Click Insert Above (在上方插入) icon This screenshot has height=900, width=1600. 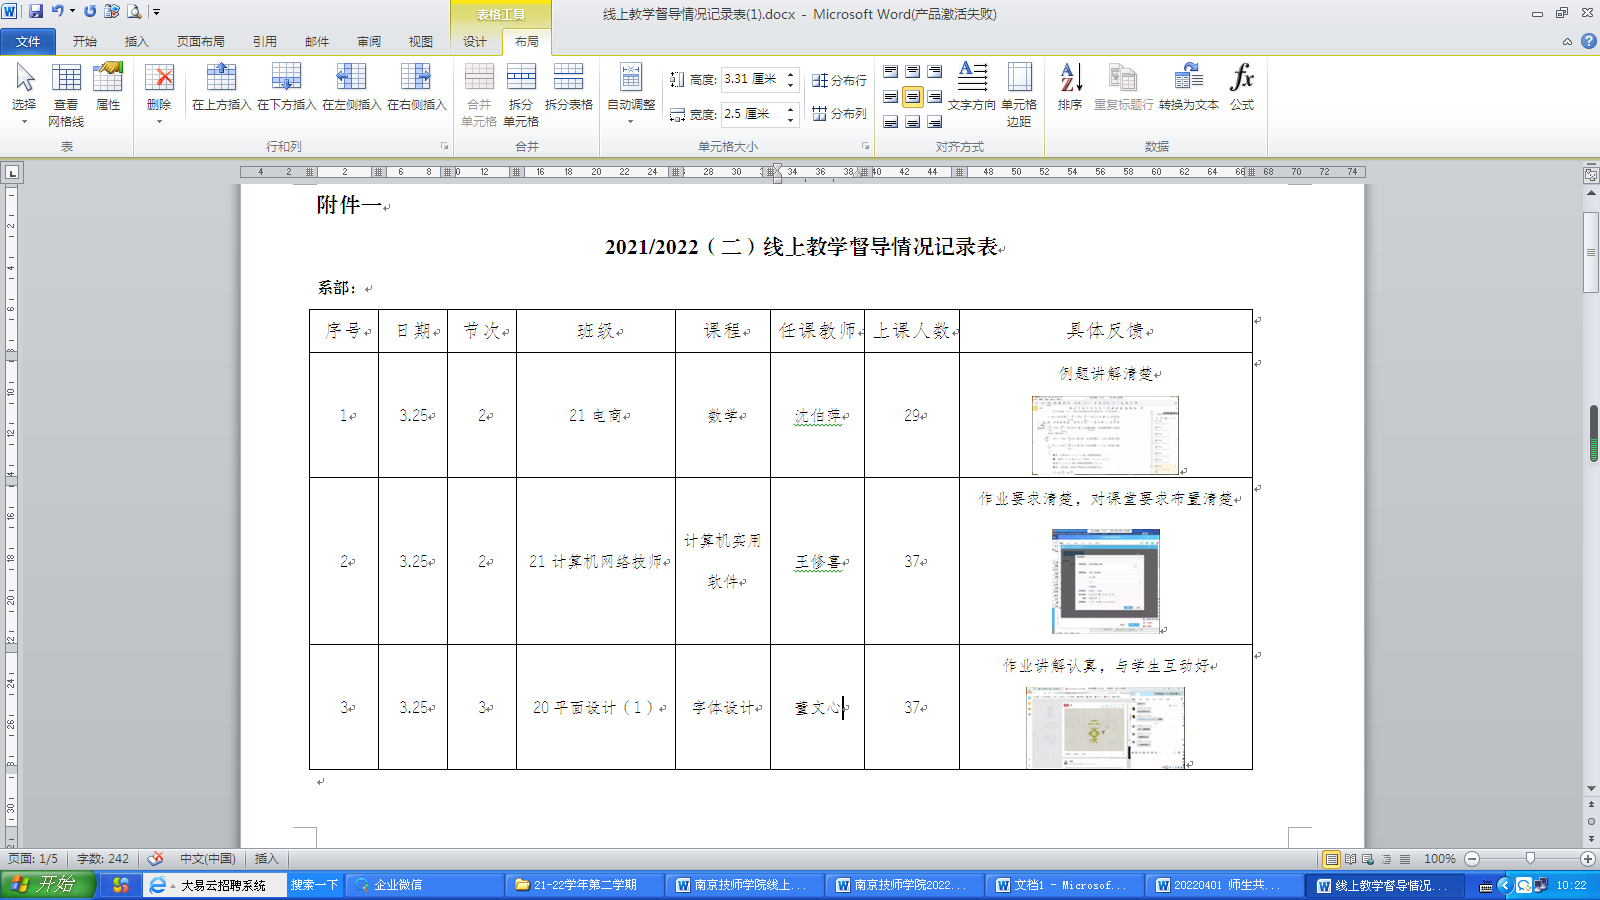(221, 78)
